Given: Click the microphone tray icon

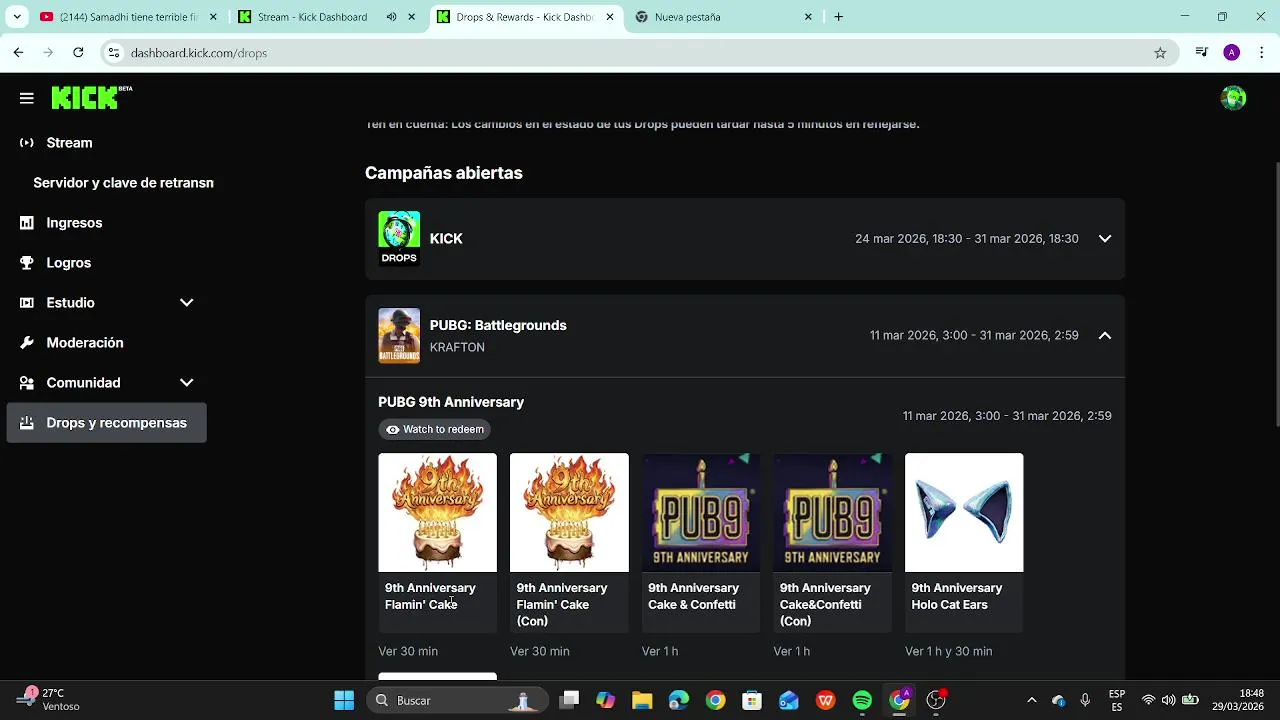Looking at the screenshot, I should tap(1085, 701).
